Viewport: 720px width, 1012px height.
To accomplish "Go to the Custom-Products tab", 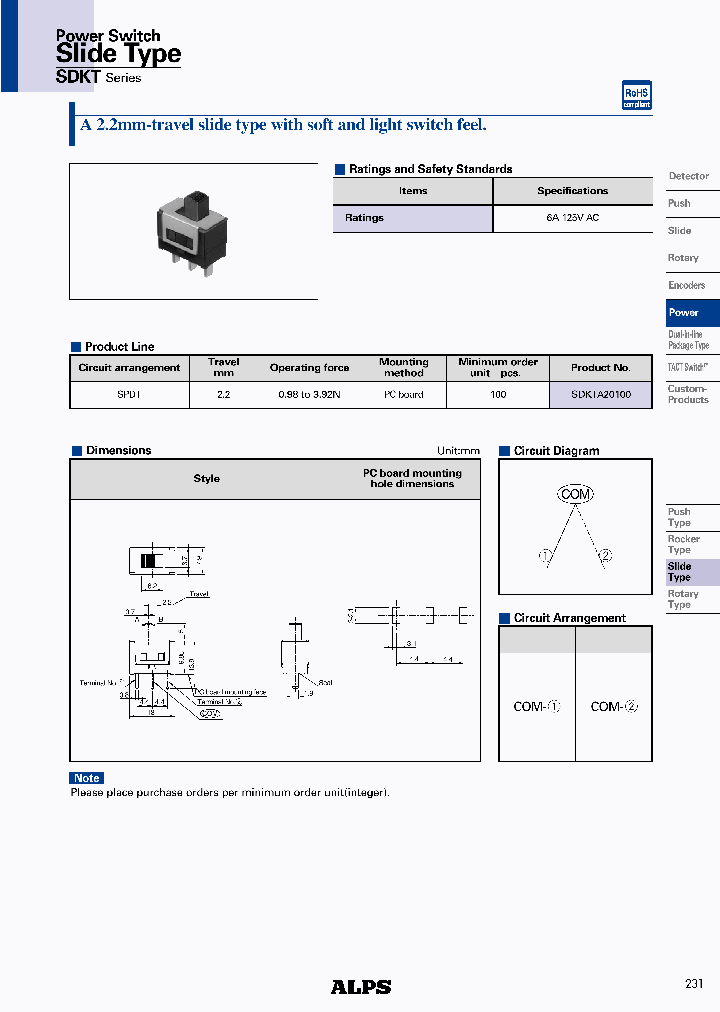I will point(688,394).
